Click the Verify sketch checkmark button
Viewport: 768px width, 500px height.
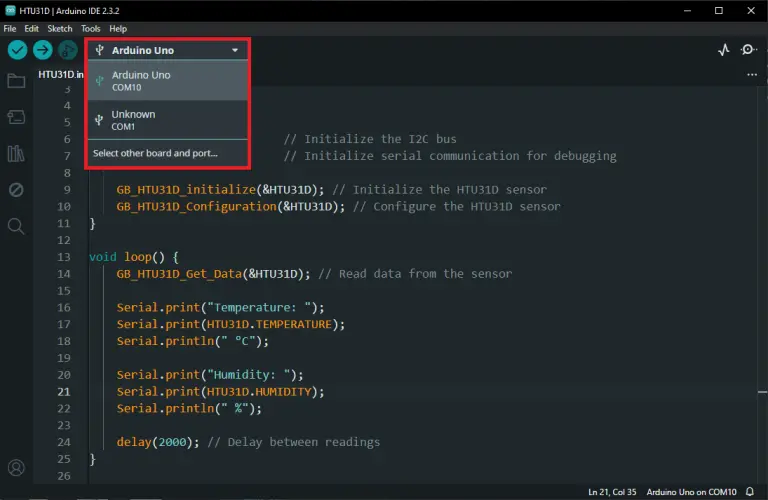(18, 50)
